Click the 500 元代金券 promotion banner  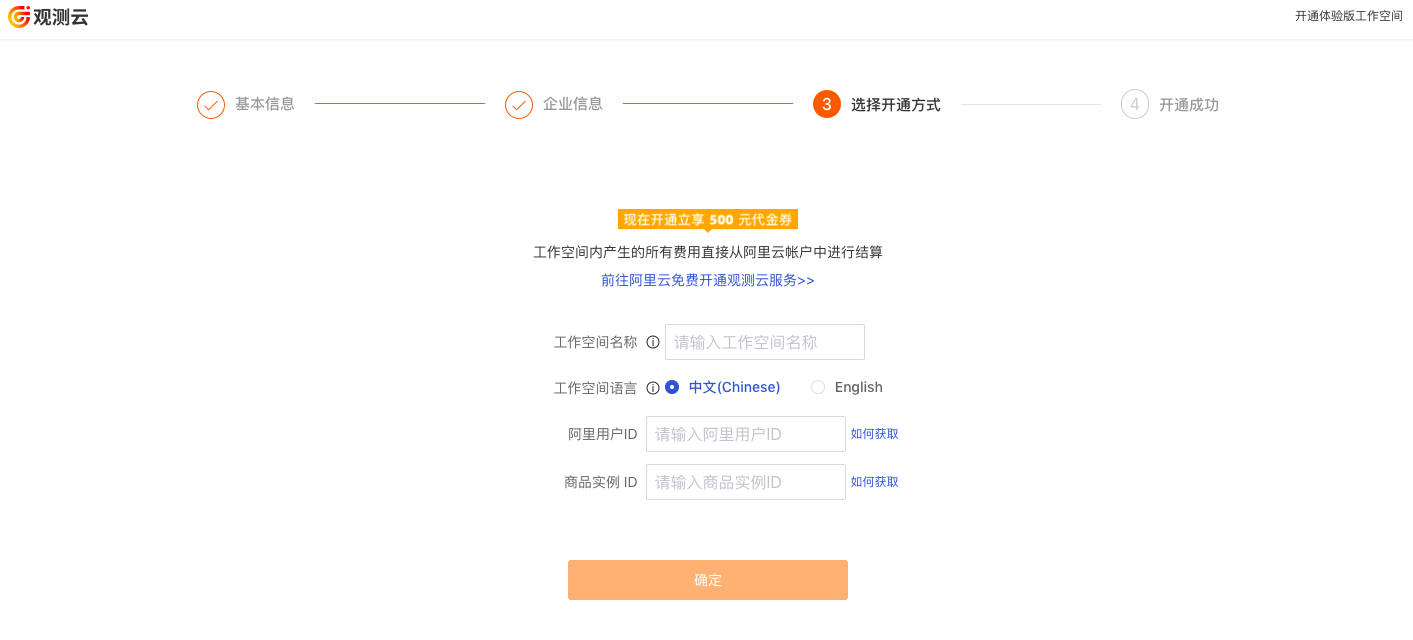tap(708, 220)
